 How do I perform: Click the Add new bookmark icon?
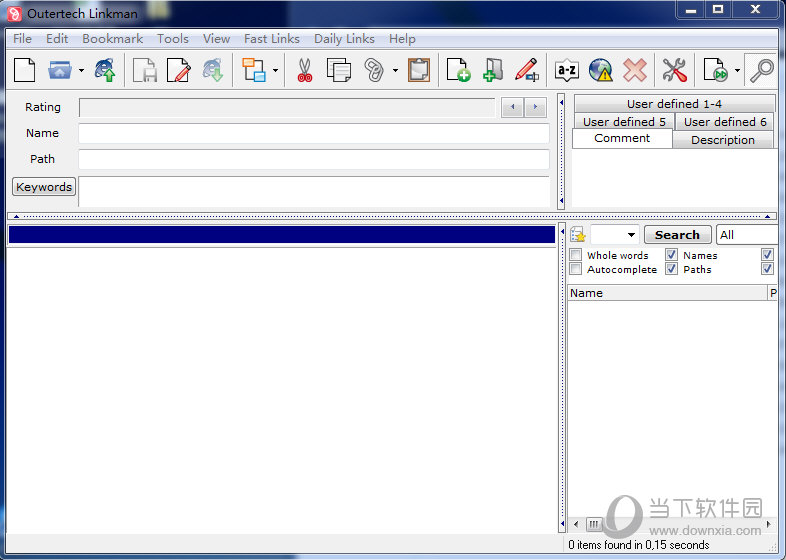pos(458,70)
